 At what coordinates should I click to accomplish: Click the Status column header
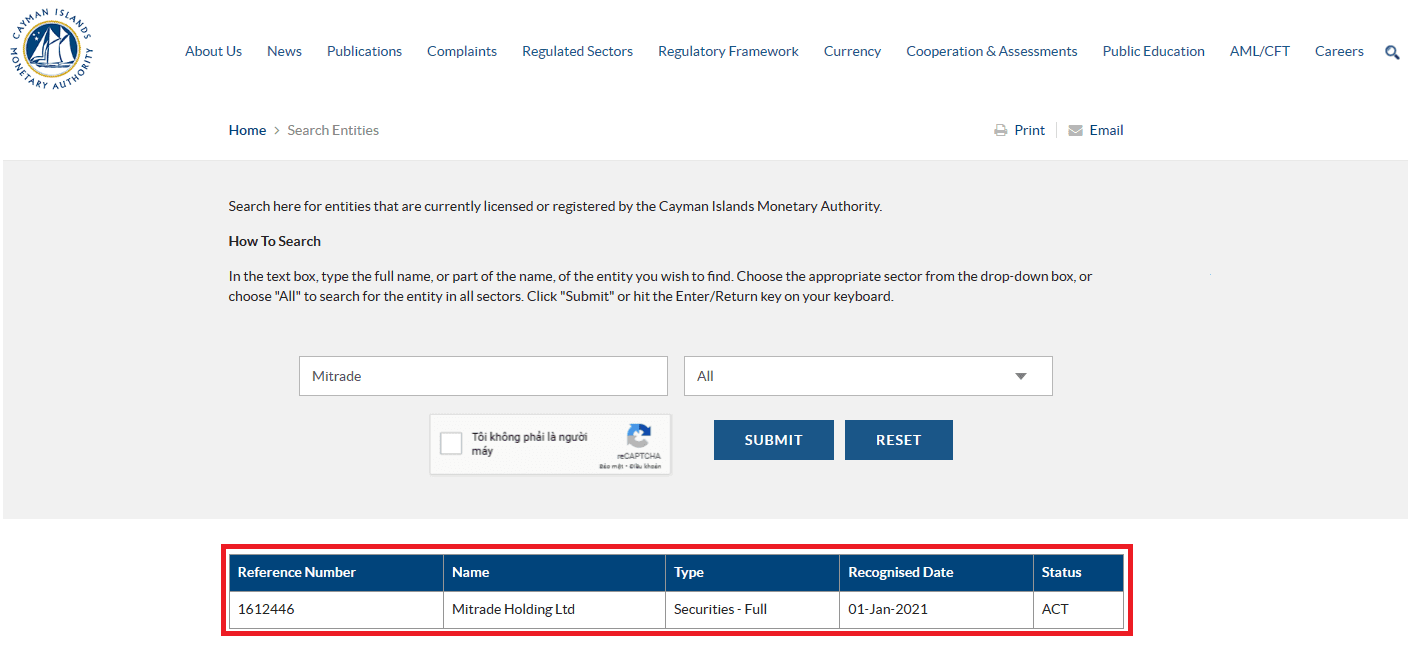[x=1078, y=573]
